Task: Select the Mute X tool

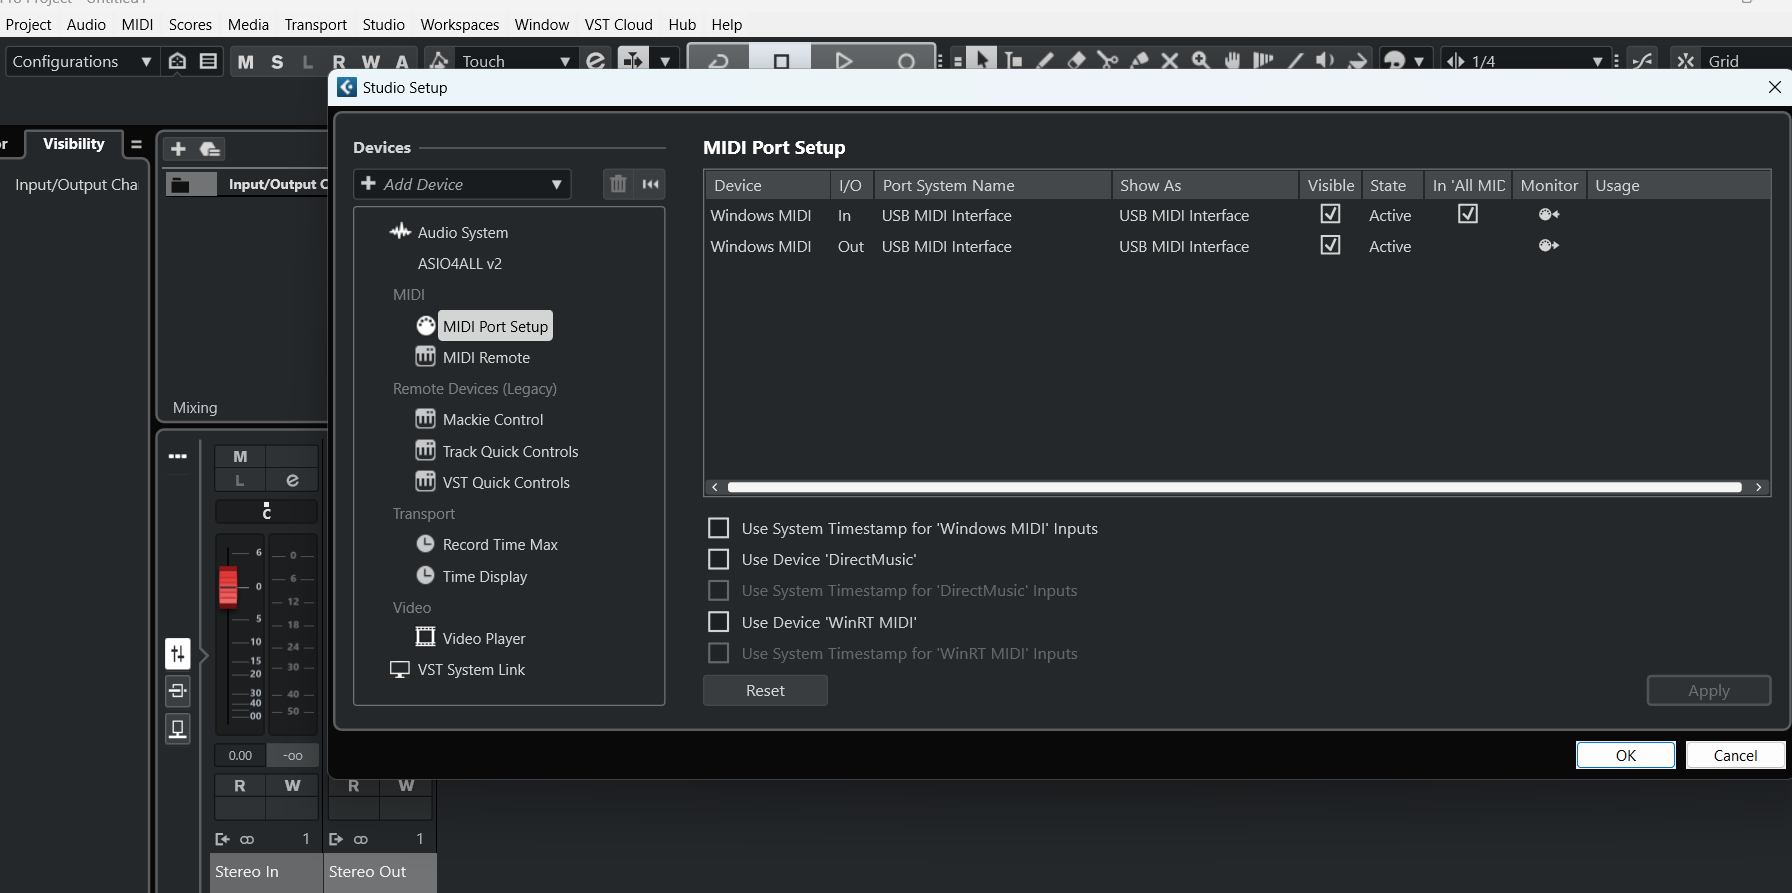Action: click(x=1170, y=60)
